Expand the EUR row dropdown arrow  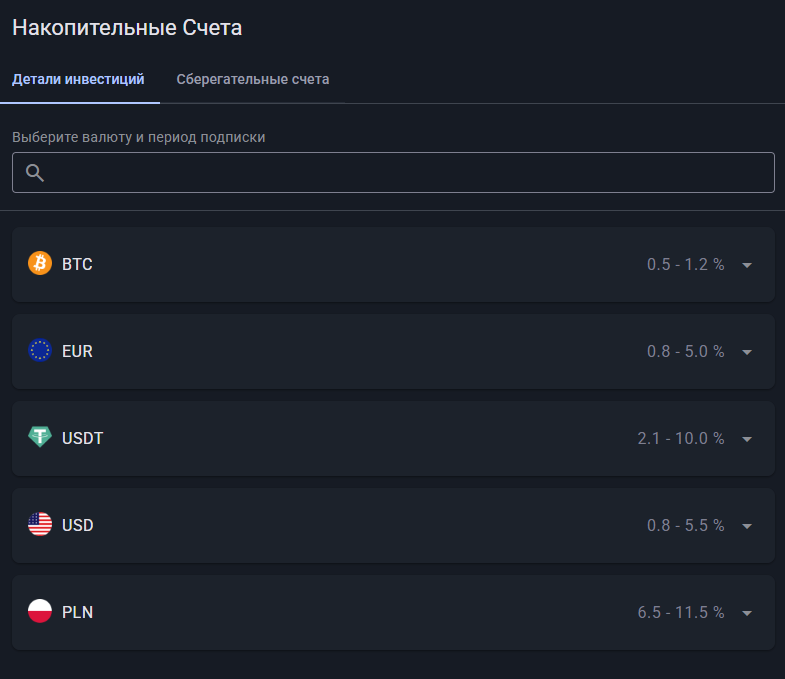point(747,352)
